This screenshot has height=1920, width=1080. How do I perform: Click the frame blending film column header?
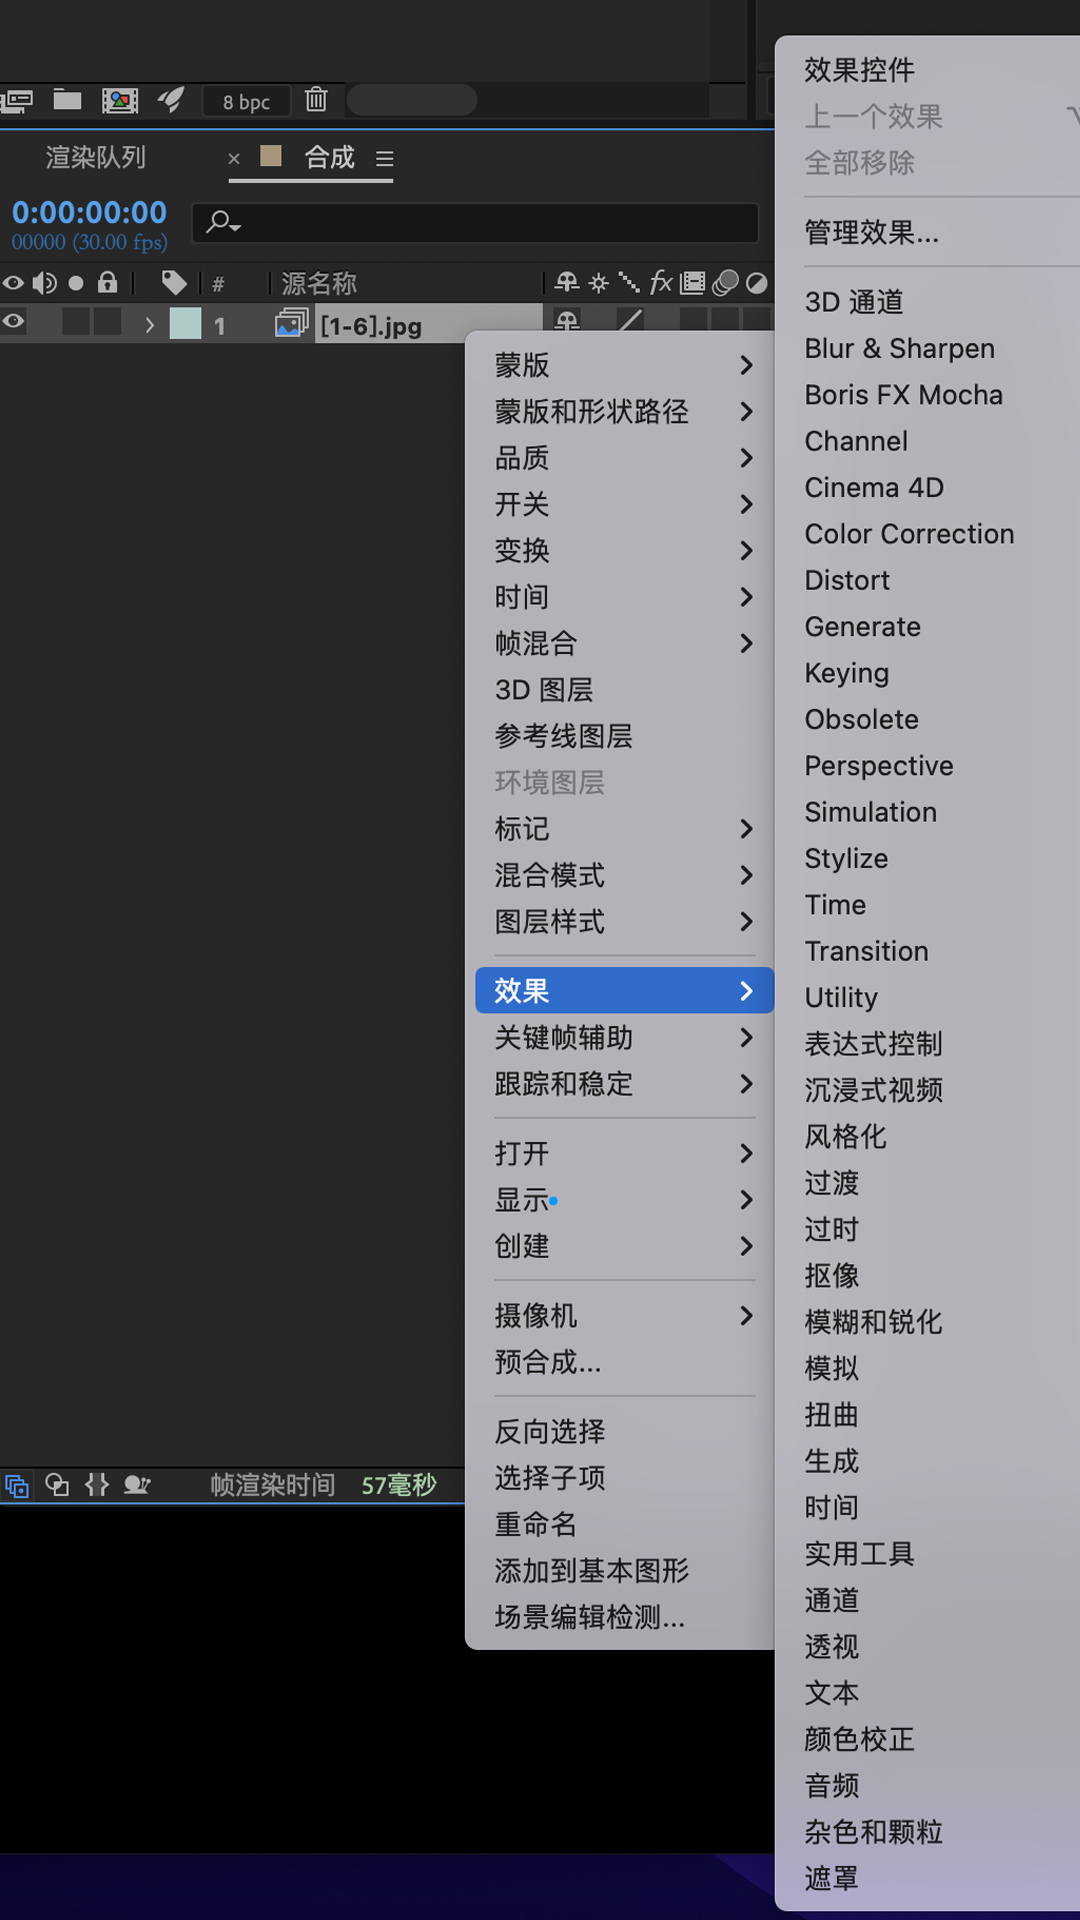[x=693, y=283]
